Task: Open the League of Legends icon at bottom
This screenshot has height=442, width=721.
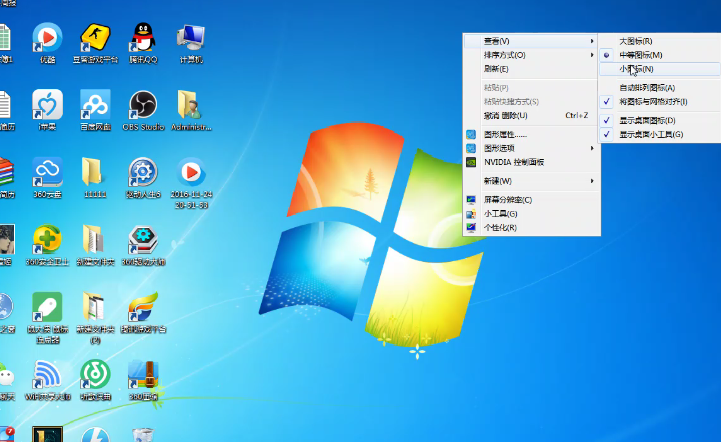Action: pos(47,434)
